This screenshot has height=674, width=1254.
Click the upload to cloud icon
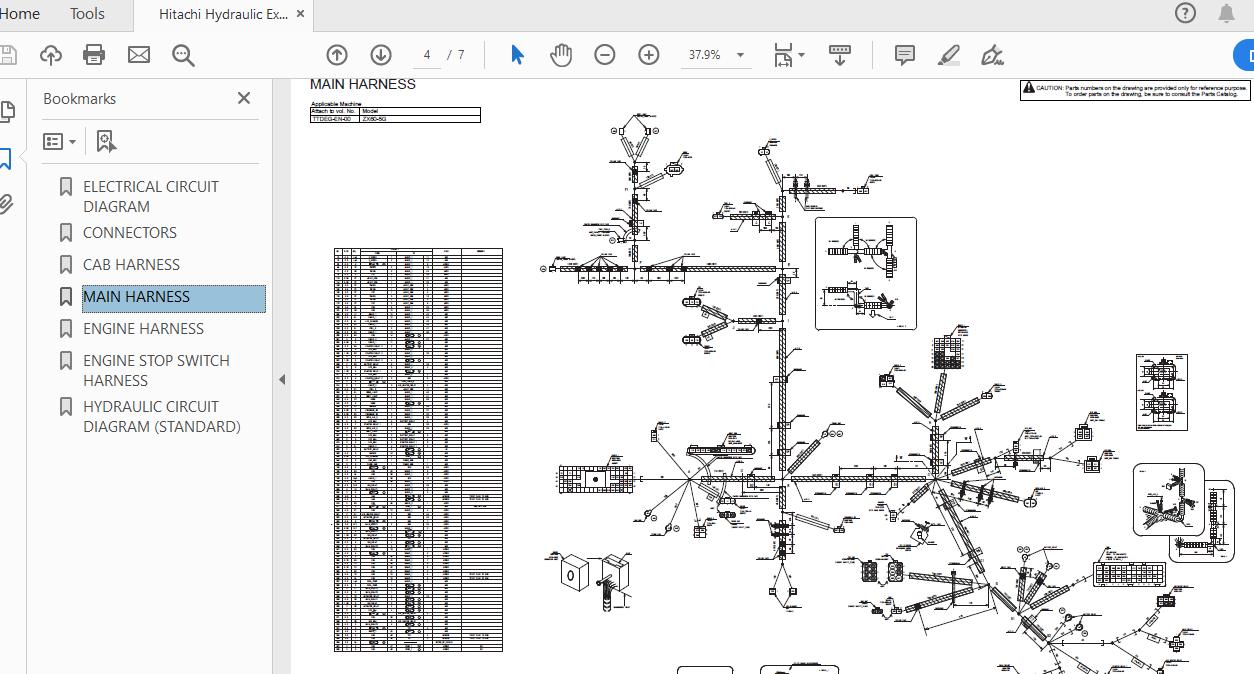50,55
